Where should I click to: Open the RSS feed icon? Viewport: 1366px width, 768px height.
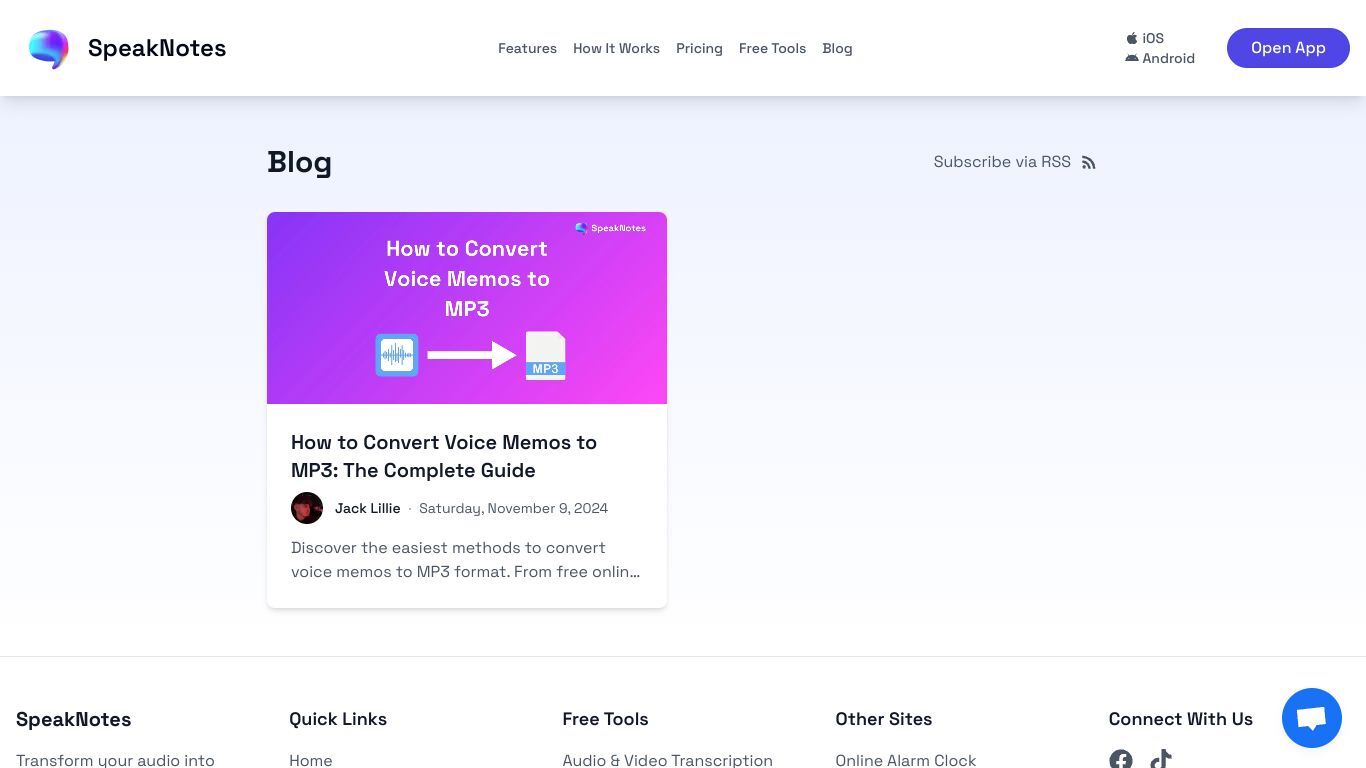point(1089,162)
